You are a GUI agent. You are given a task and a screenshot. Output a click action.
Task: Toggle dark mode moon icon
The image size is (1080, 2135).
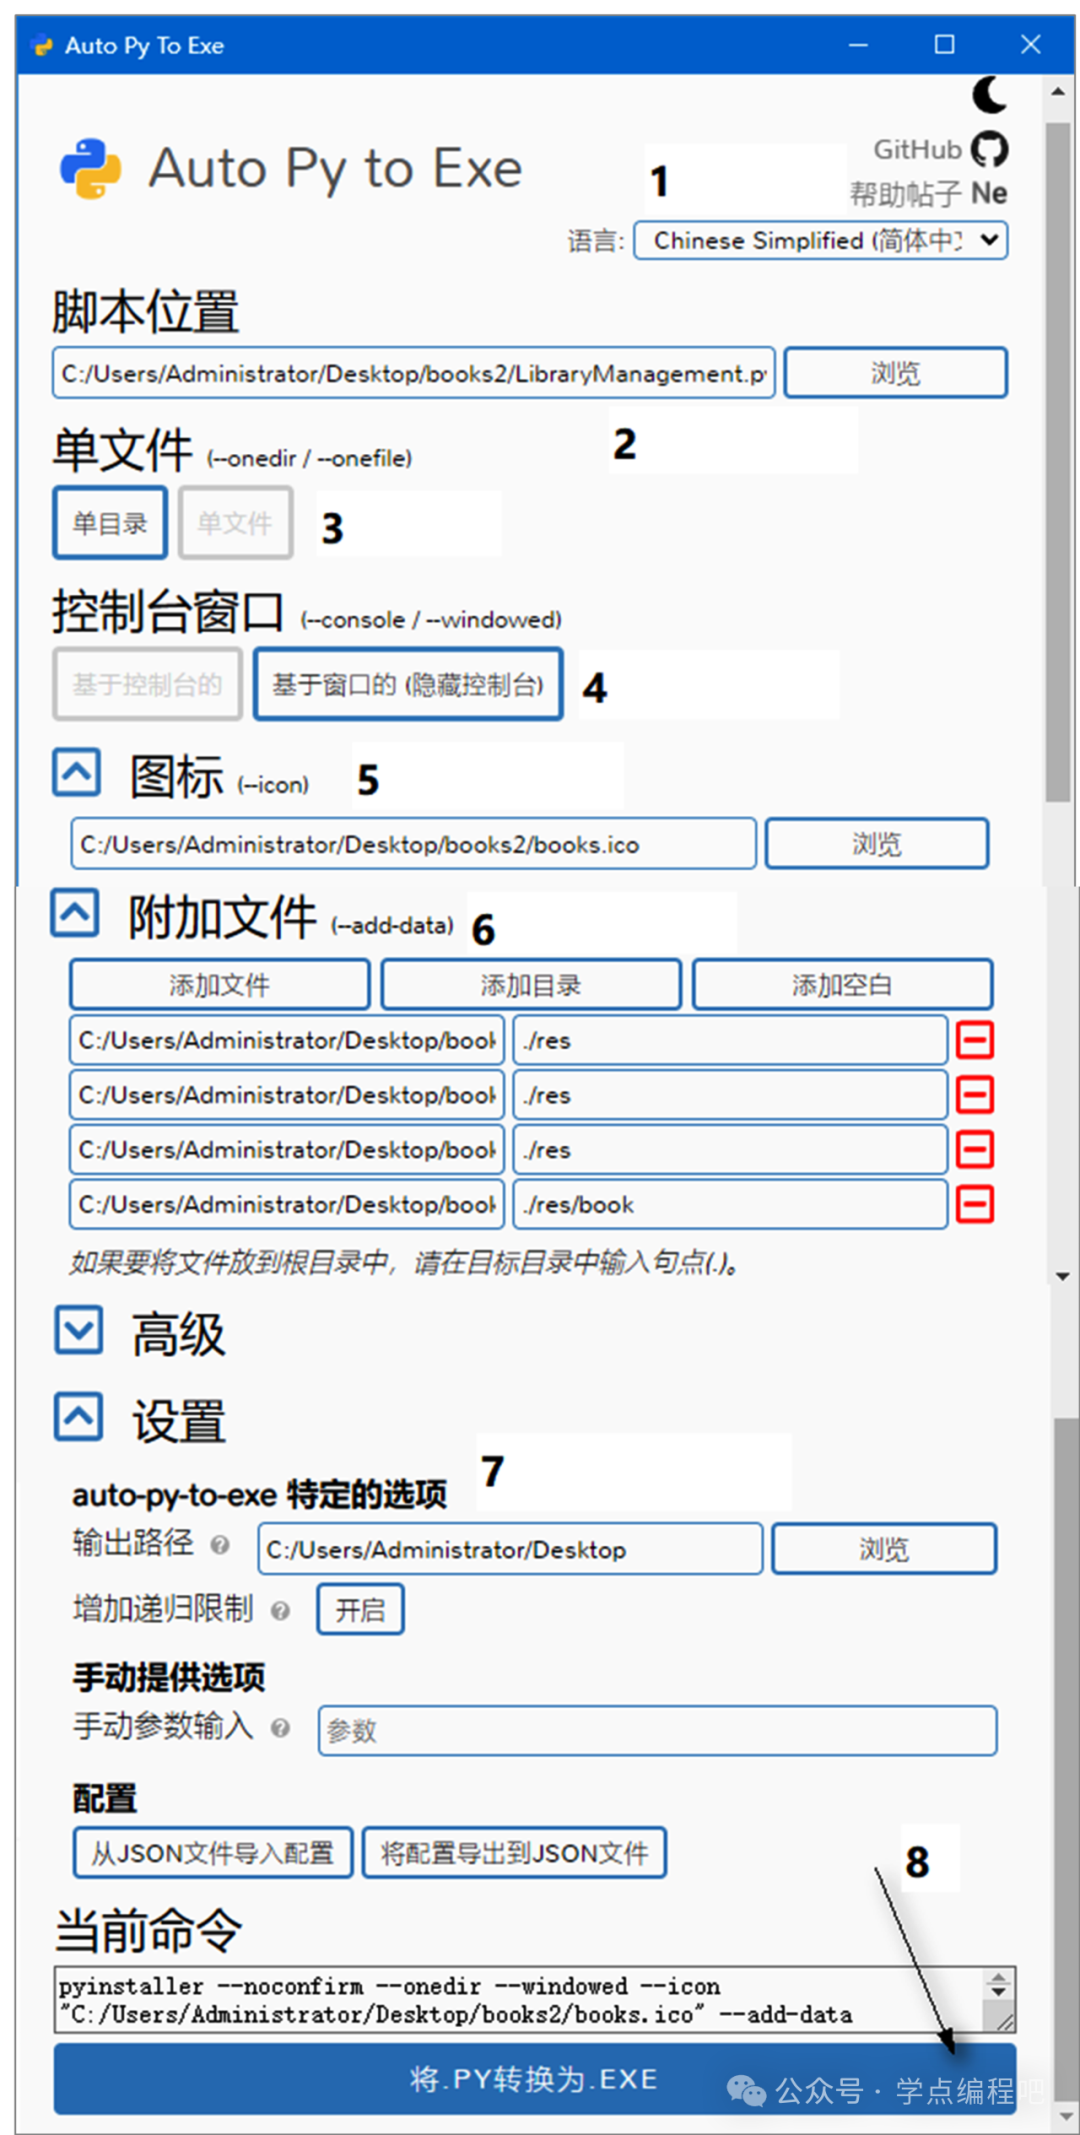click(x=989, y=95)
